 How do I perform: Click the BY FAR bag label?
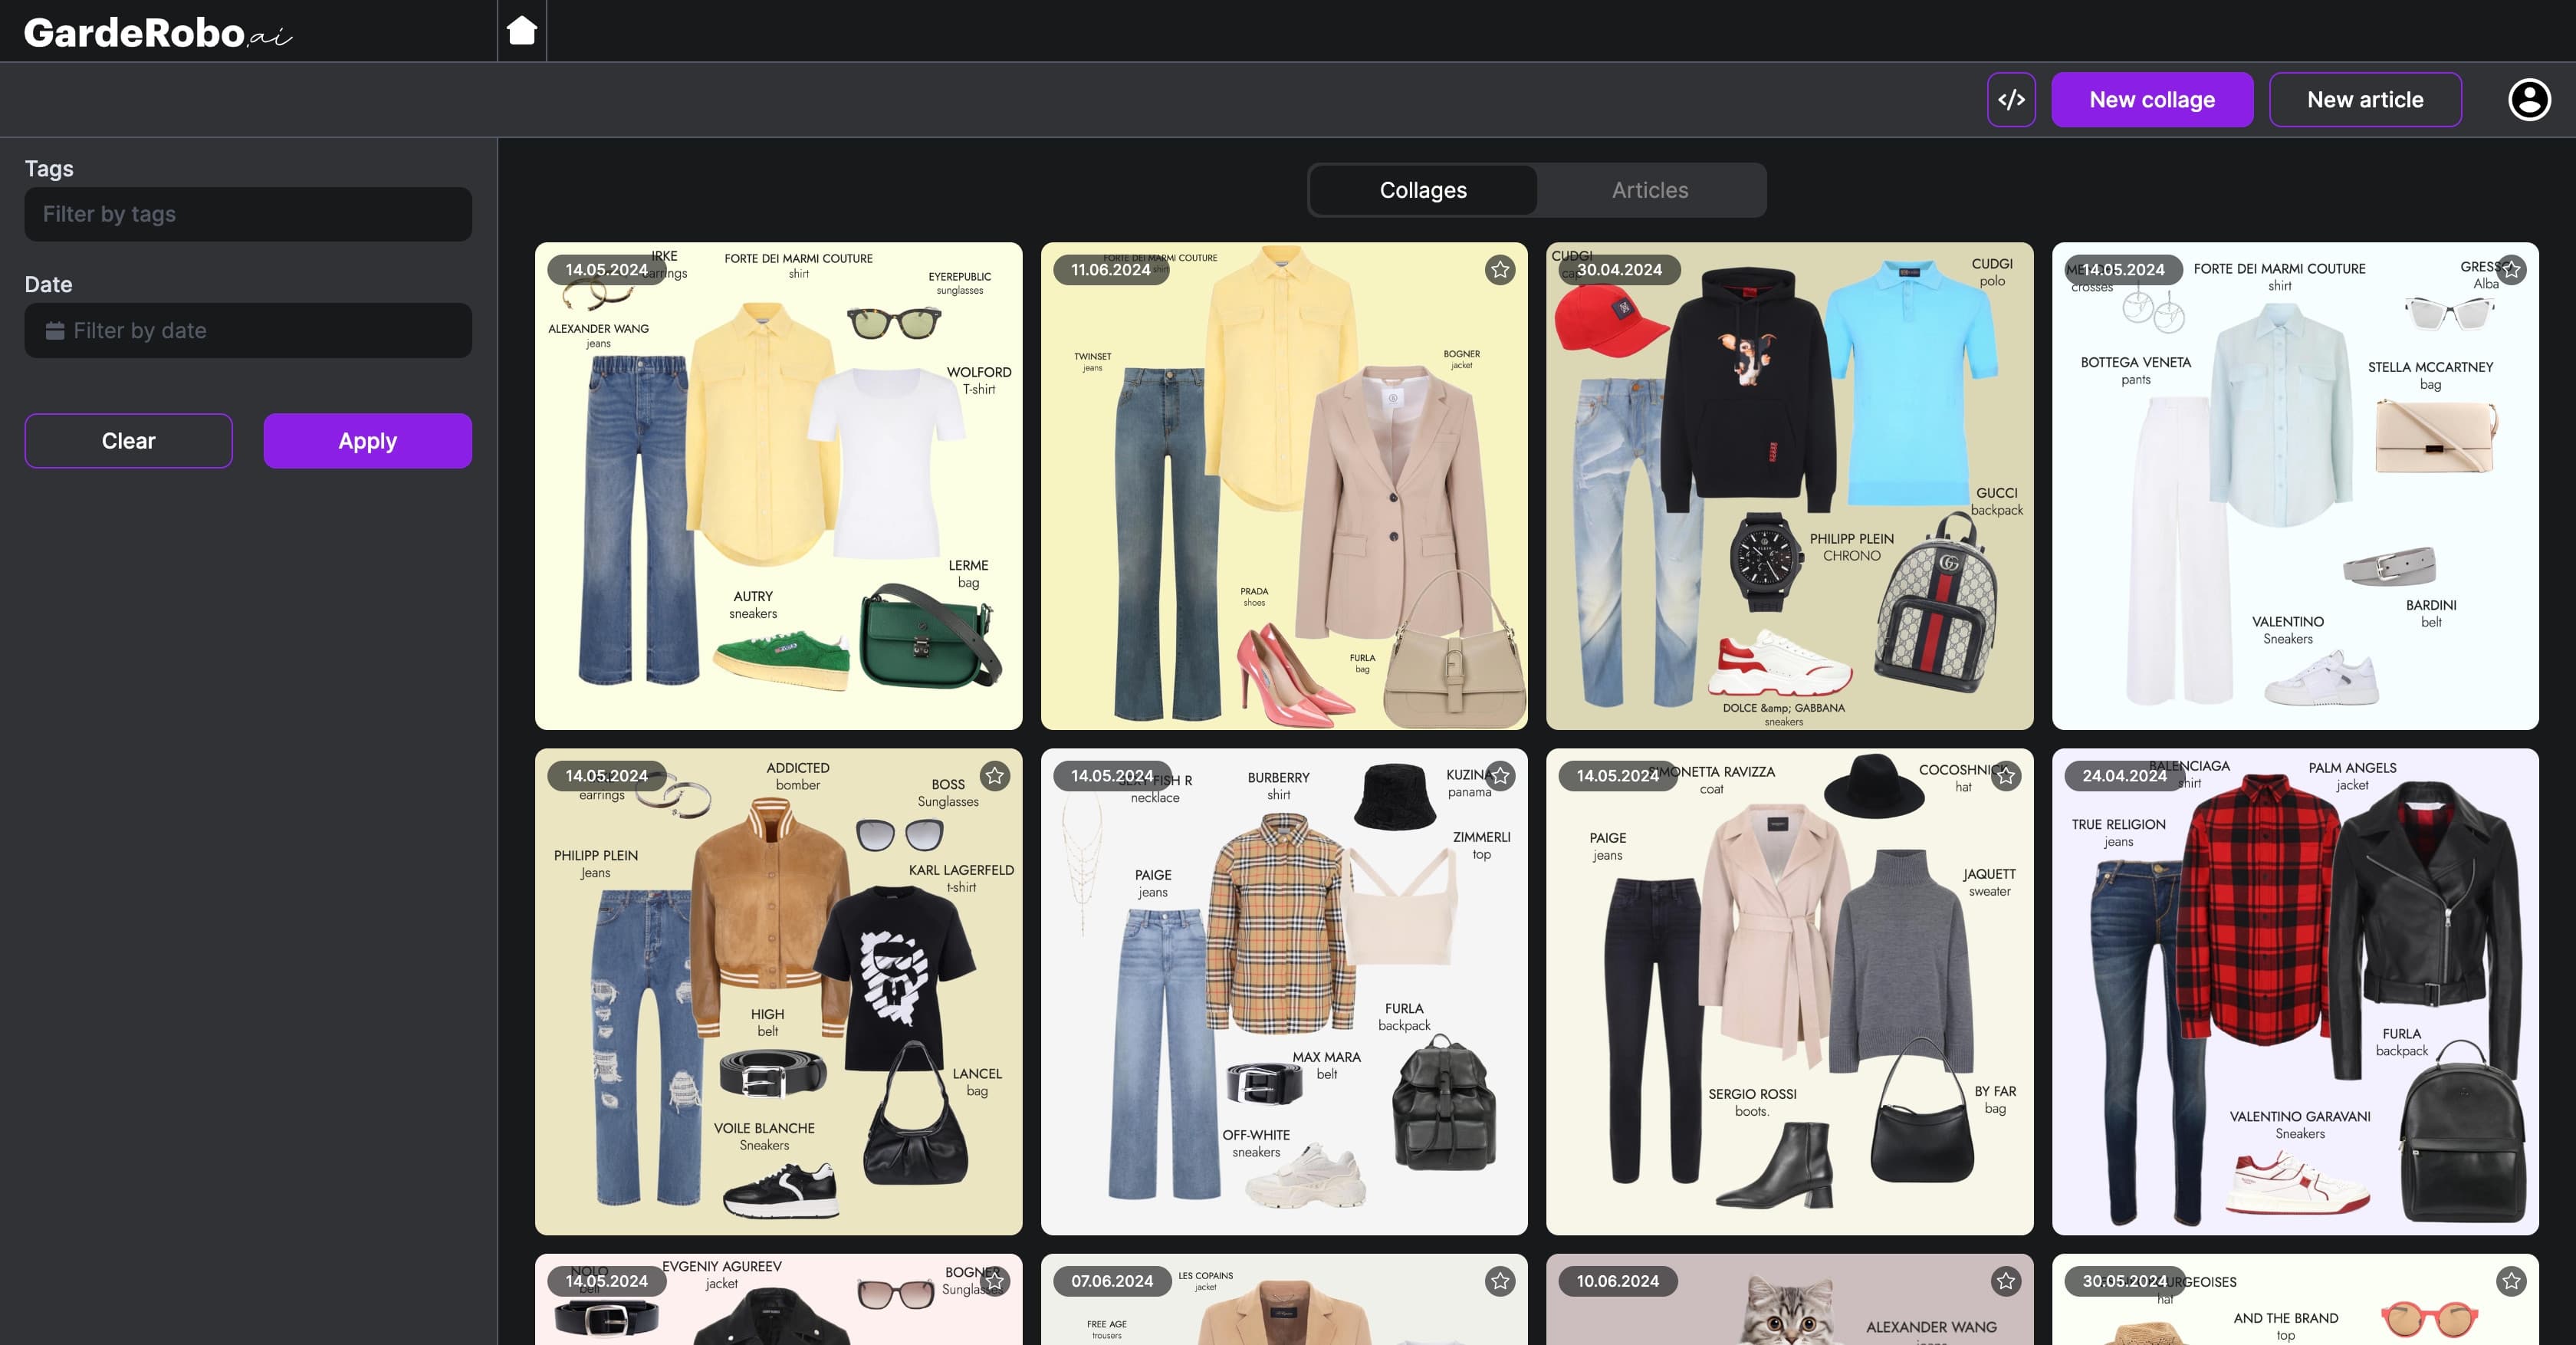[x=1995, y=1099]
